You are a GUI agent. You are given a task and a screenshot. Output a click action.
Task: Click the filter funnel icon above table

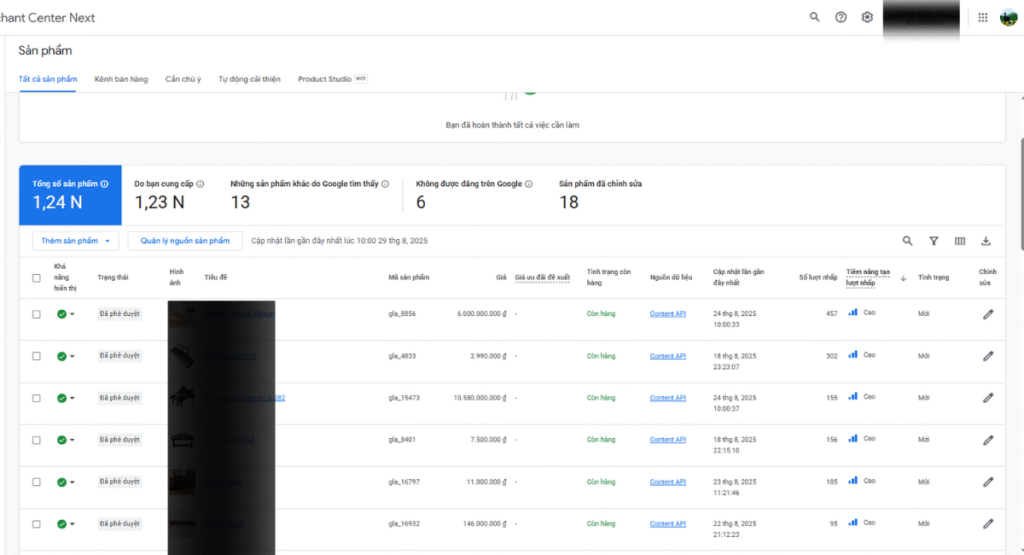pos(934,241)
